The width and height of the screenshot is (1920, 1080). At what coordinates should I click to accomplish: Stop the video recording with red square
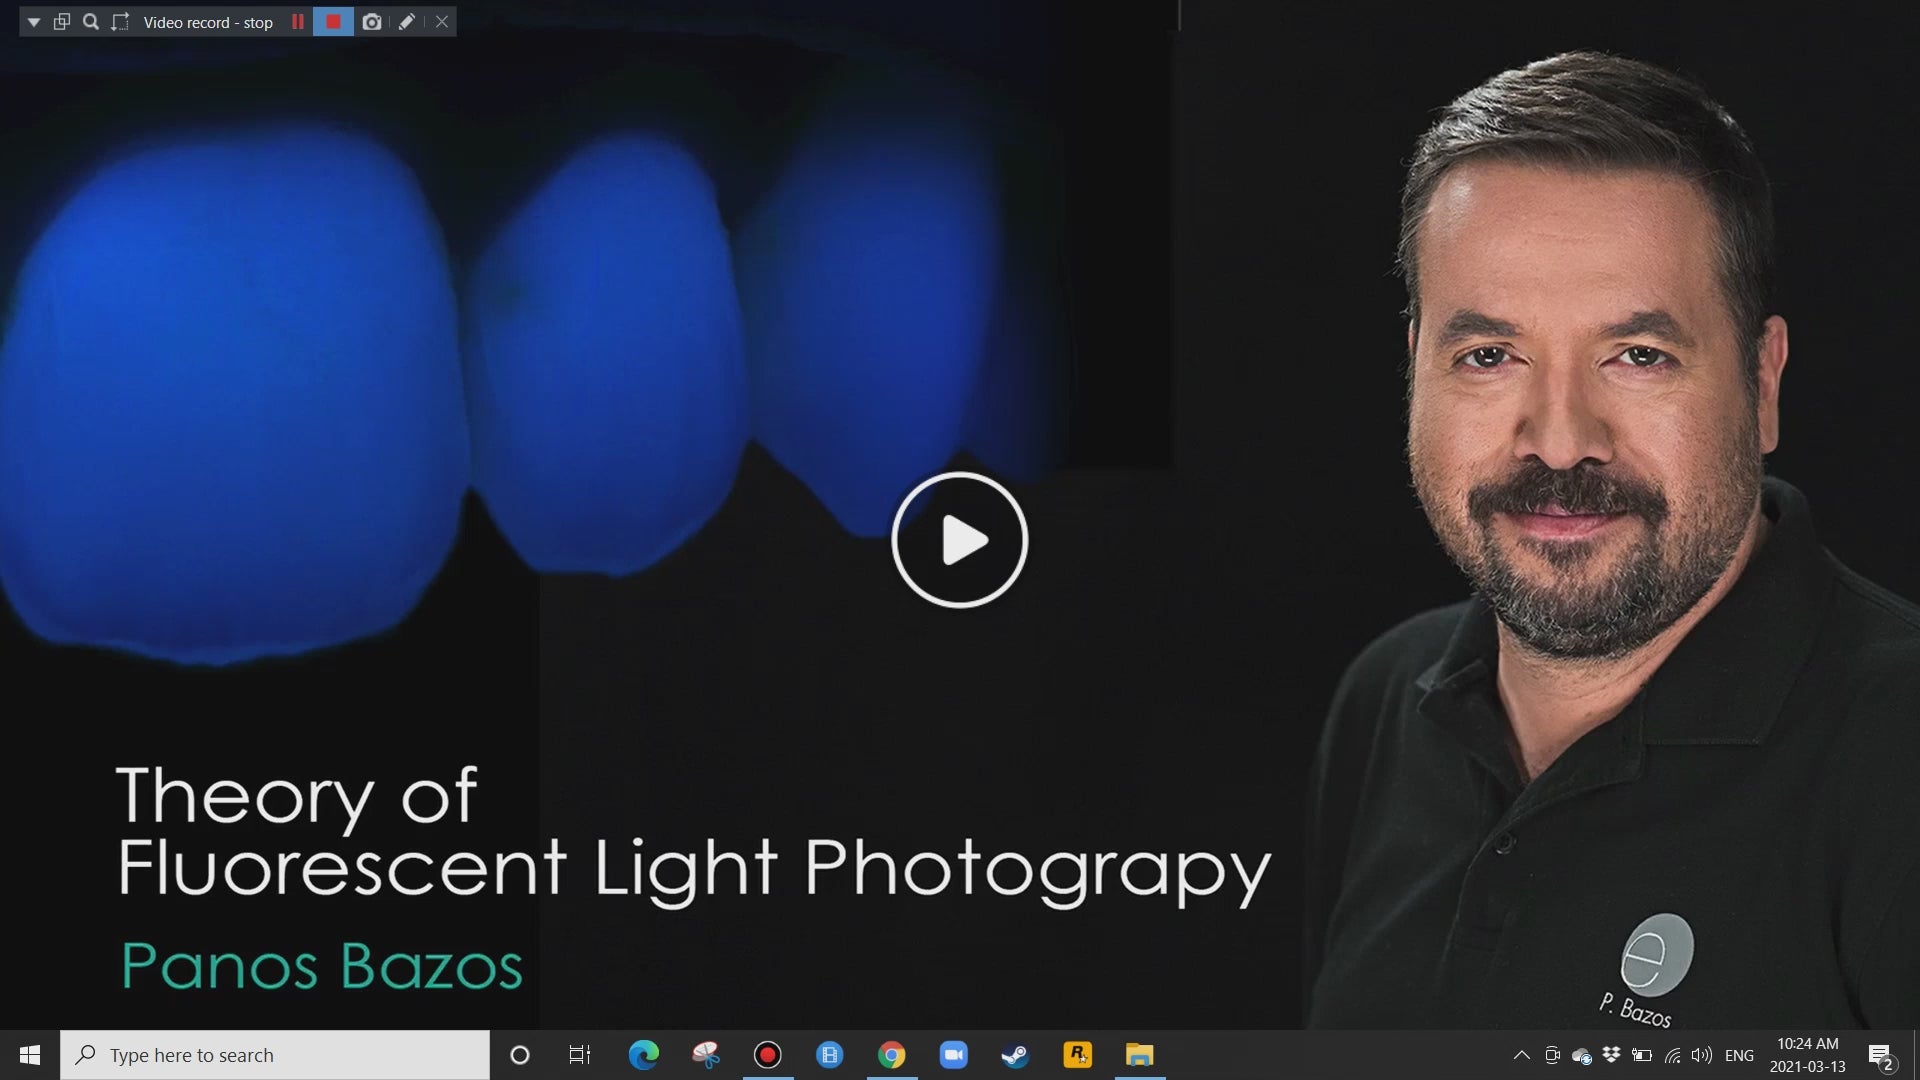click(x=333, y=22)
